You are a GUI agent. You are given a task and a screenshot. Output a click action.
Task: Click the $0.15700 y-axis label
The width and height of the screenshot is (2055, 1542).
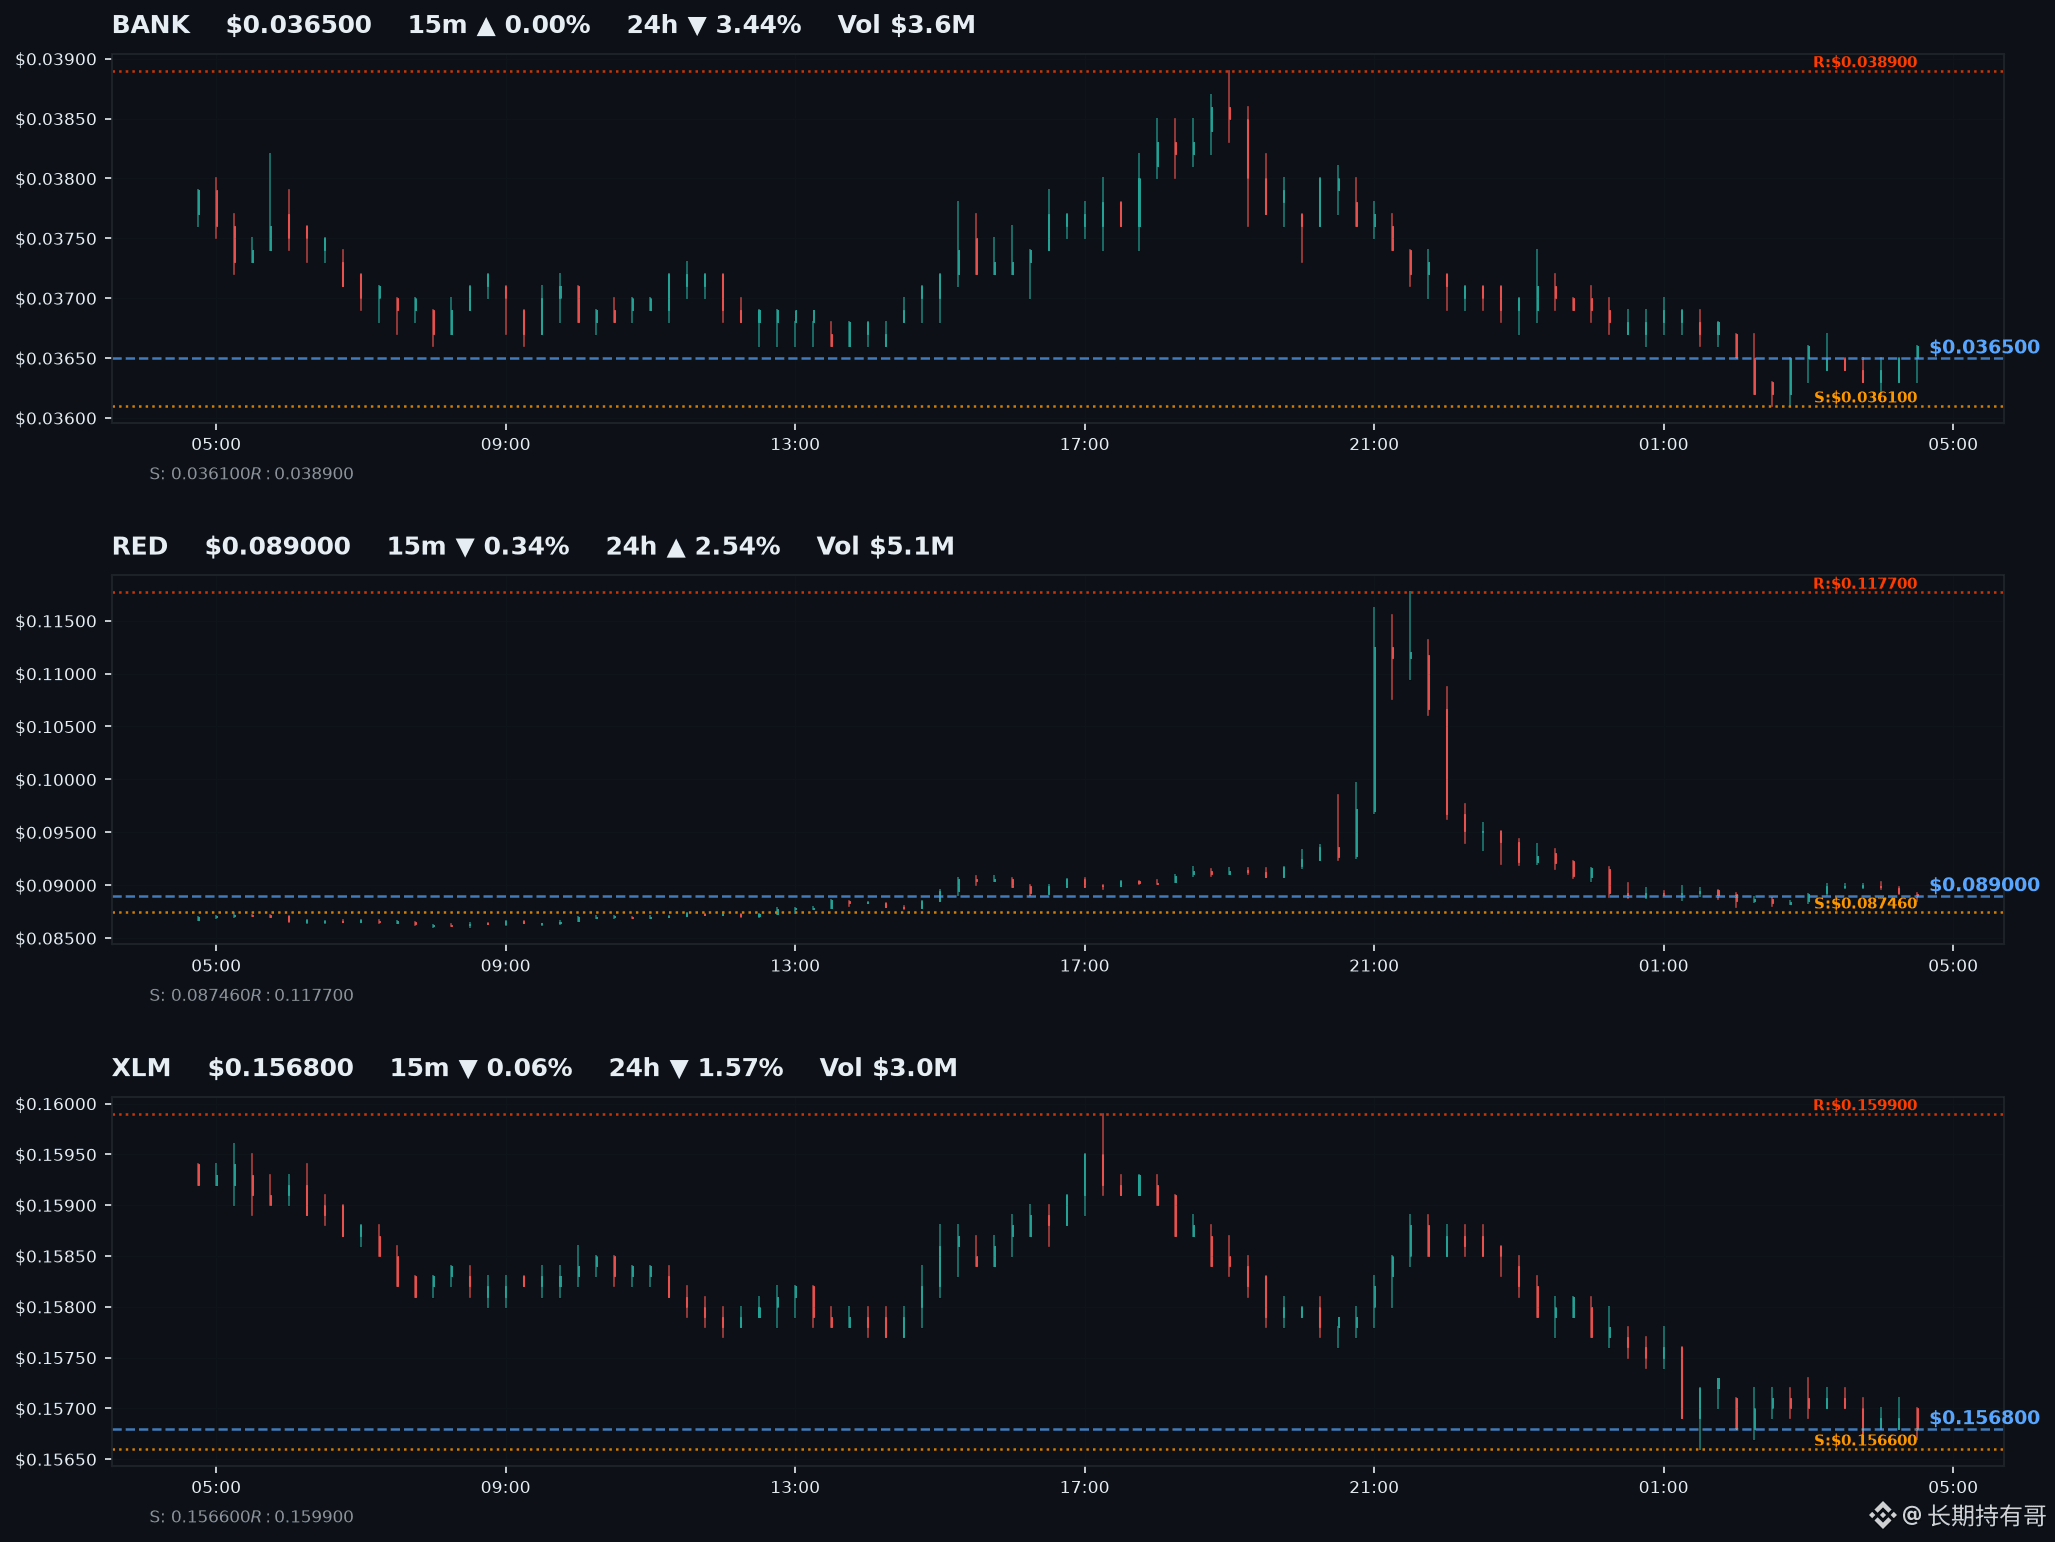click(x=56, y=1409)
